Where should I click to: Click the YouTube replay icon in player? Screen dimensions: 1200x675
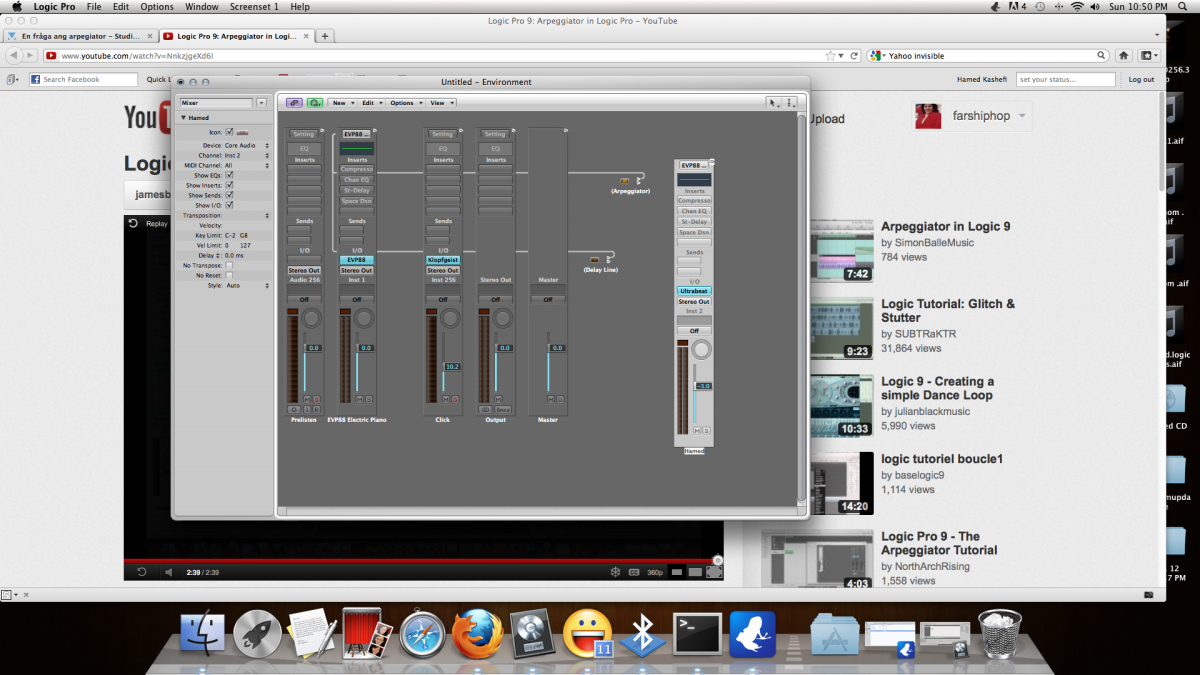133,223
